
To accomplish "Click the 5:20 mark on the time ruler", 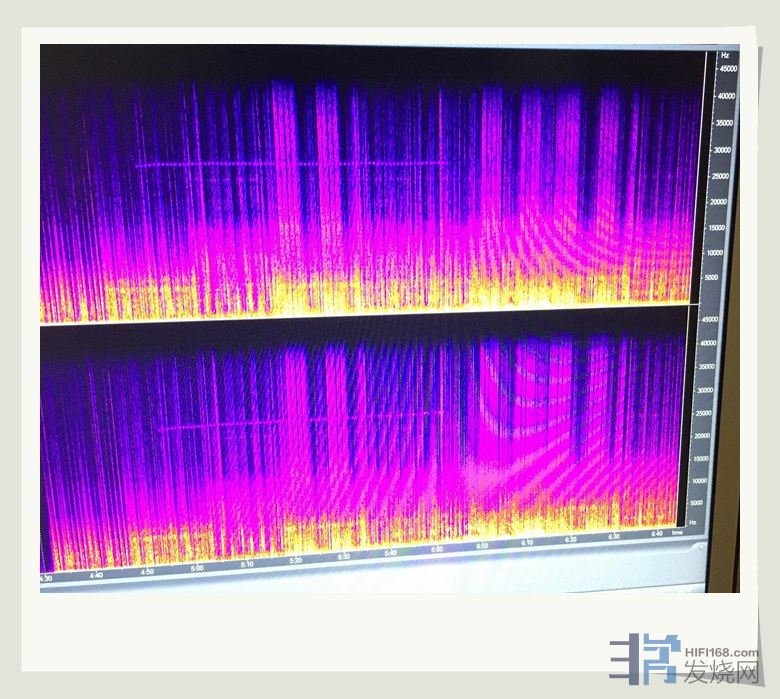I will [295, 560].
